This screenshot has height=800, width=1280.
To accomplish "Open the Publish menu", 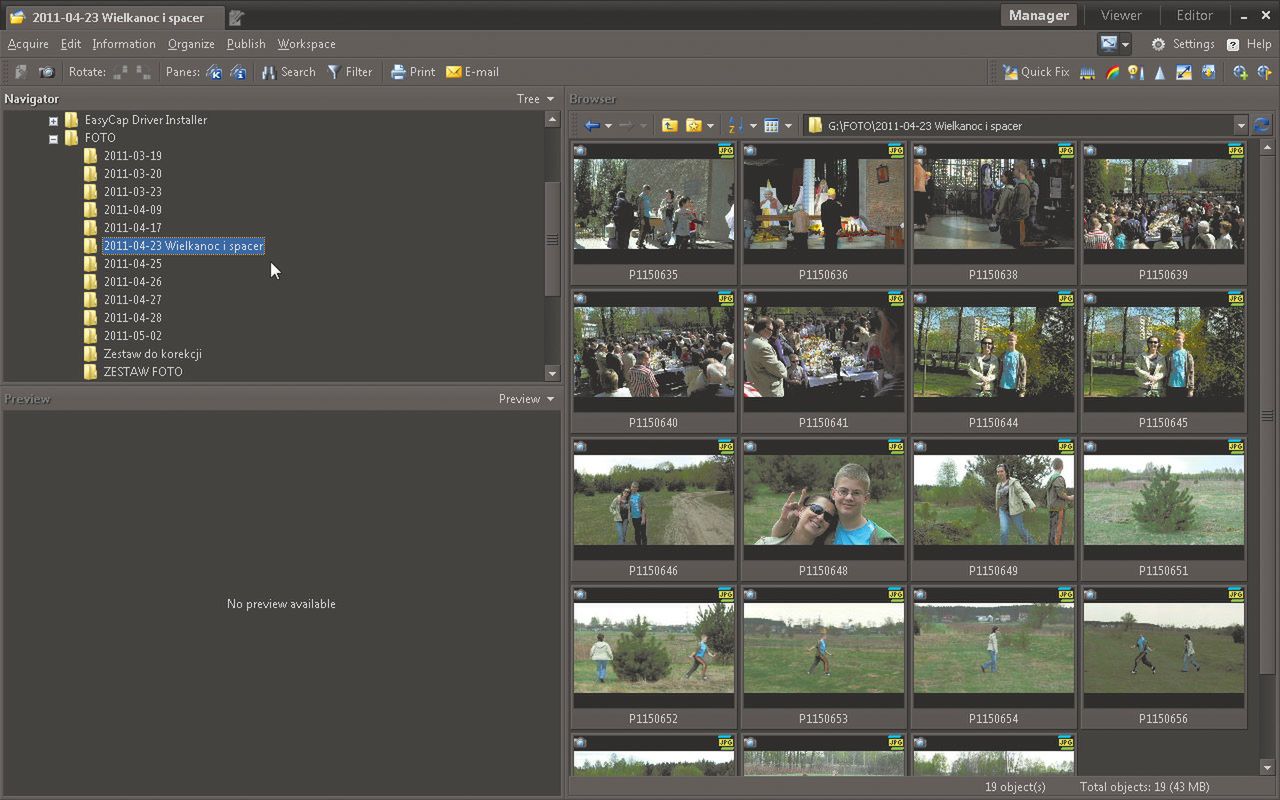I will point(246,44).
